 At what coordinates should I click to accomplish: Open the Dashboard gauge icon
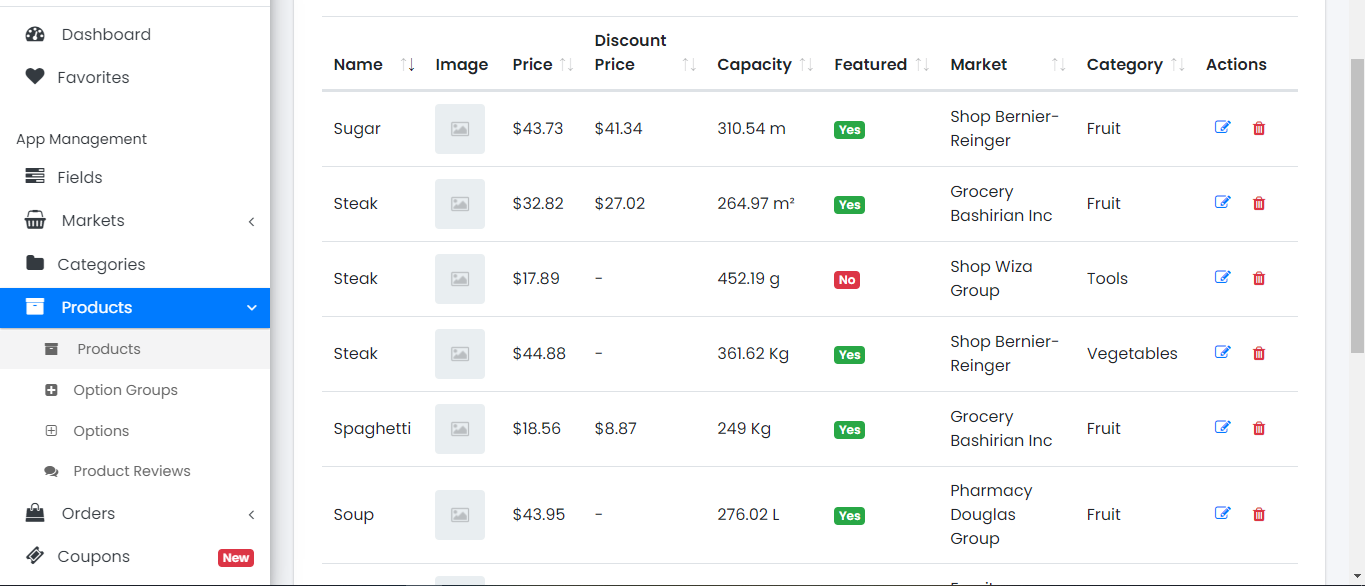tap(35, 34)
